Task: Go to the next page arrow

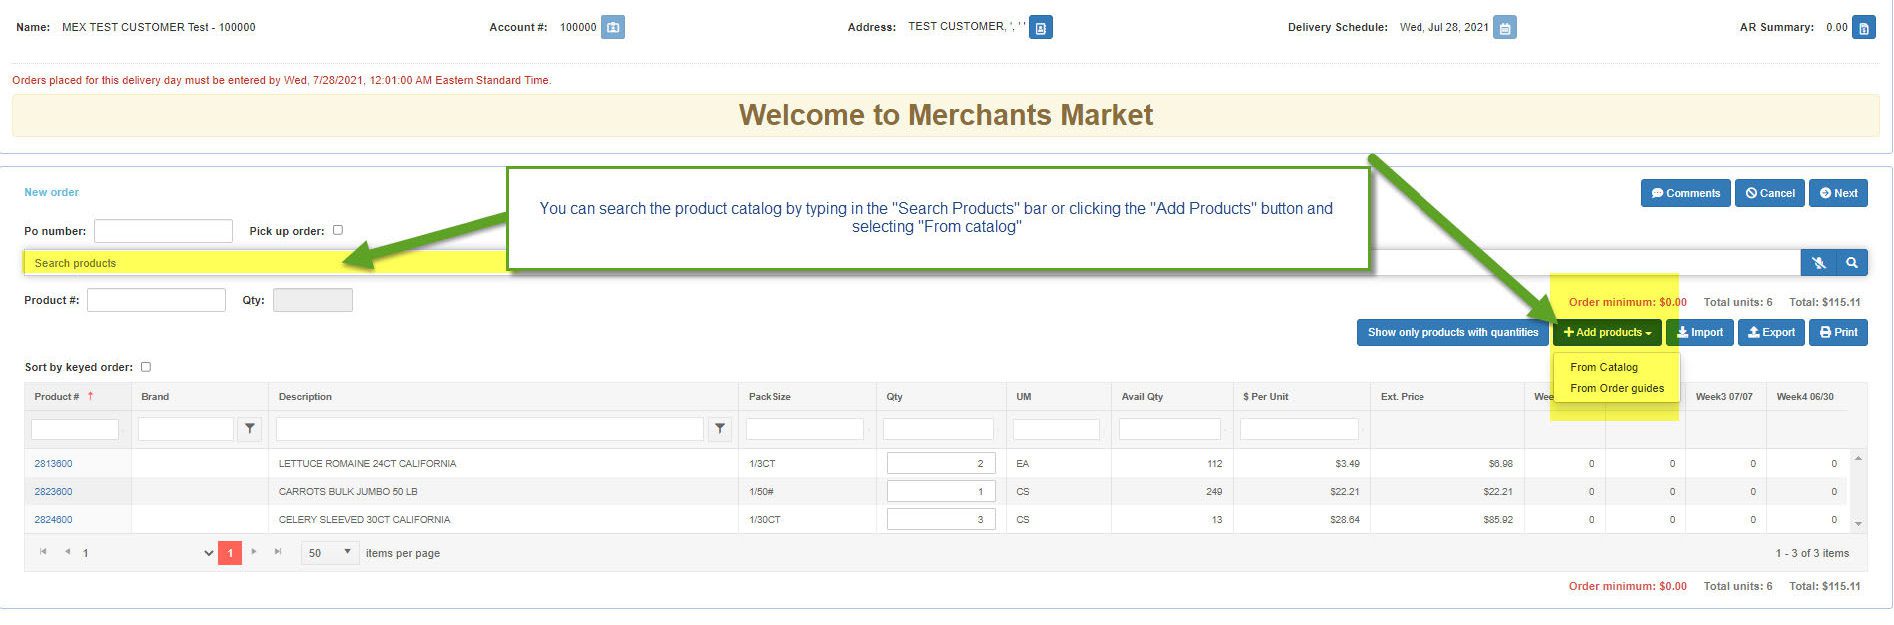Action: coord(254,552)
